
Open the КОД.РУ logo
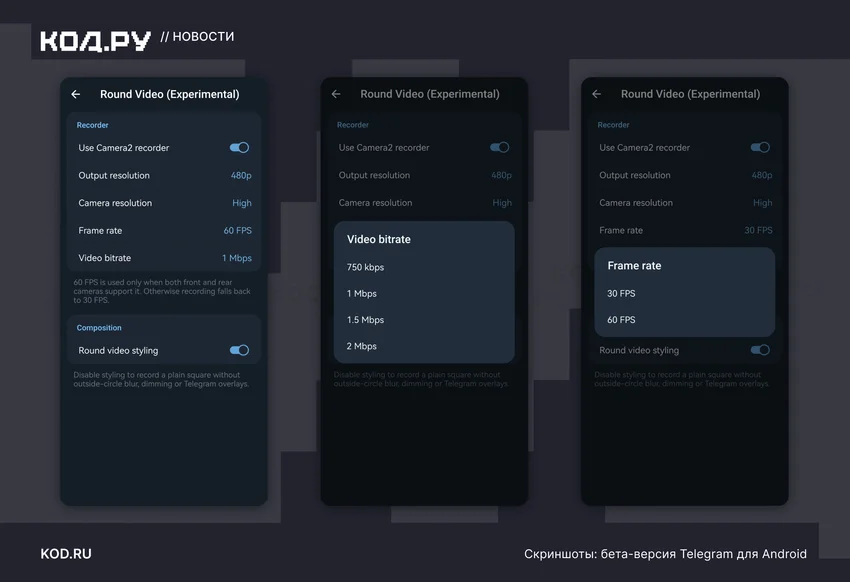(95, 41)
